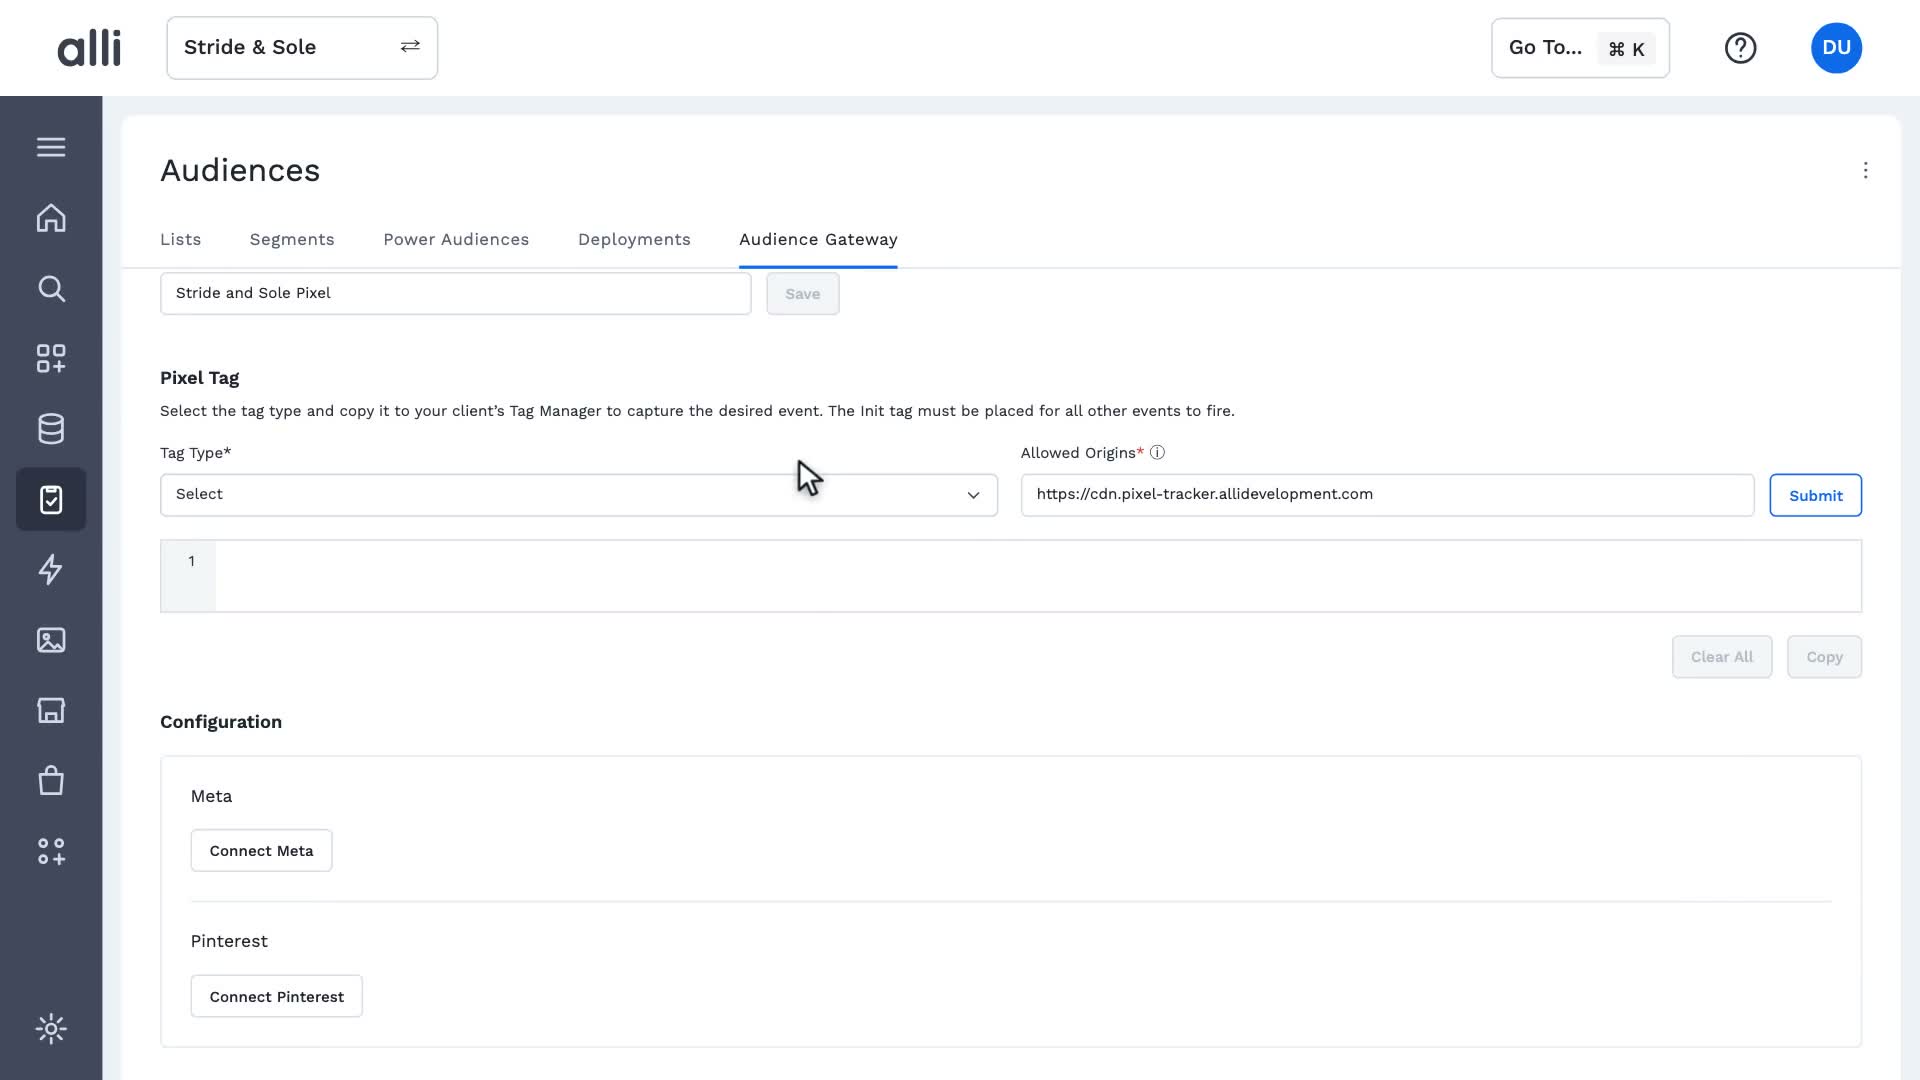Screen dimensions: 1920x1080
Task: Select the clipboard checklist sidebar icon
Action: click(x=51, y=499)
